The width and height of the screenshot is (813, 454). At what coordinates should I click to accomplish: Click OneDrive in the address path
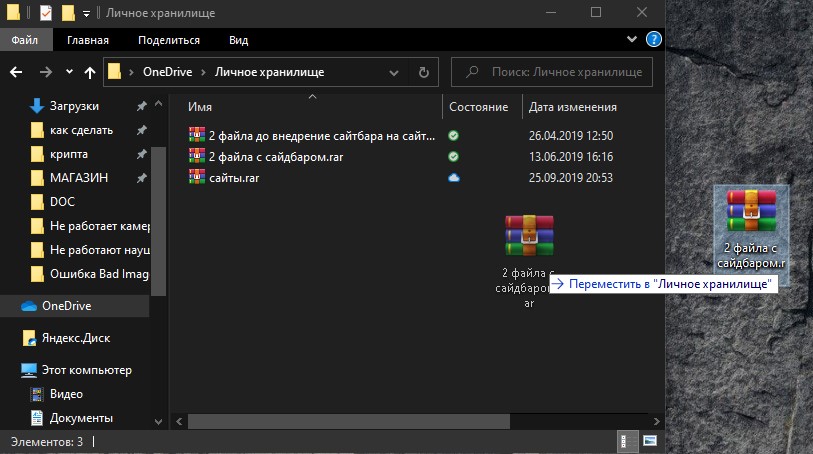[x=167, y=72]
